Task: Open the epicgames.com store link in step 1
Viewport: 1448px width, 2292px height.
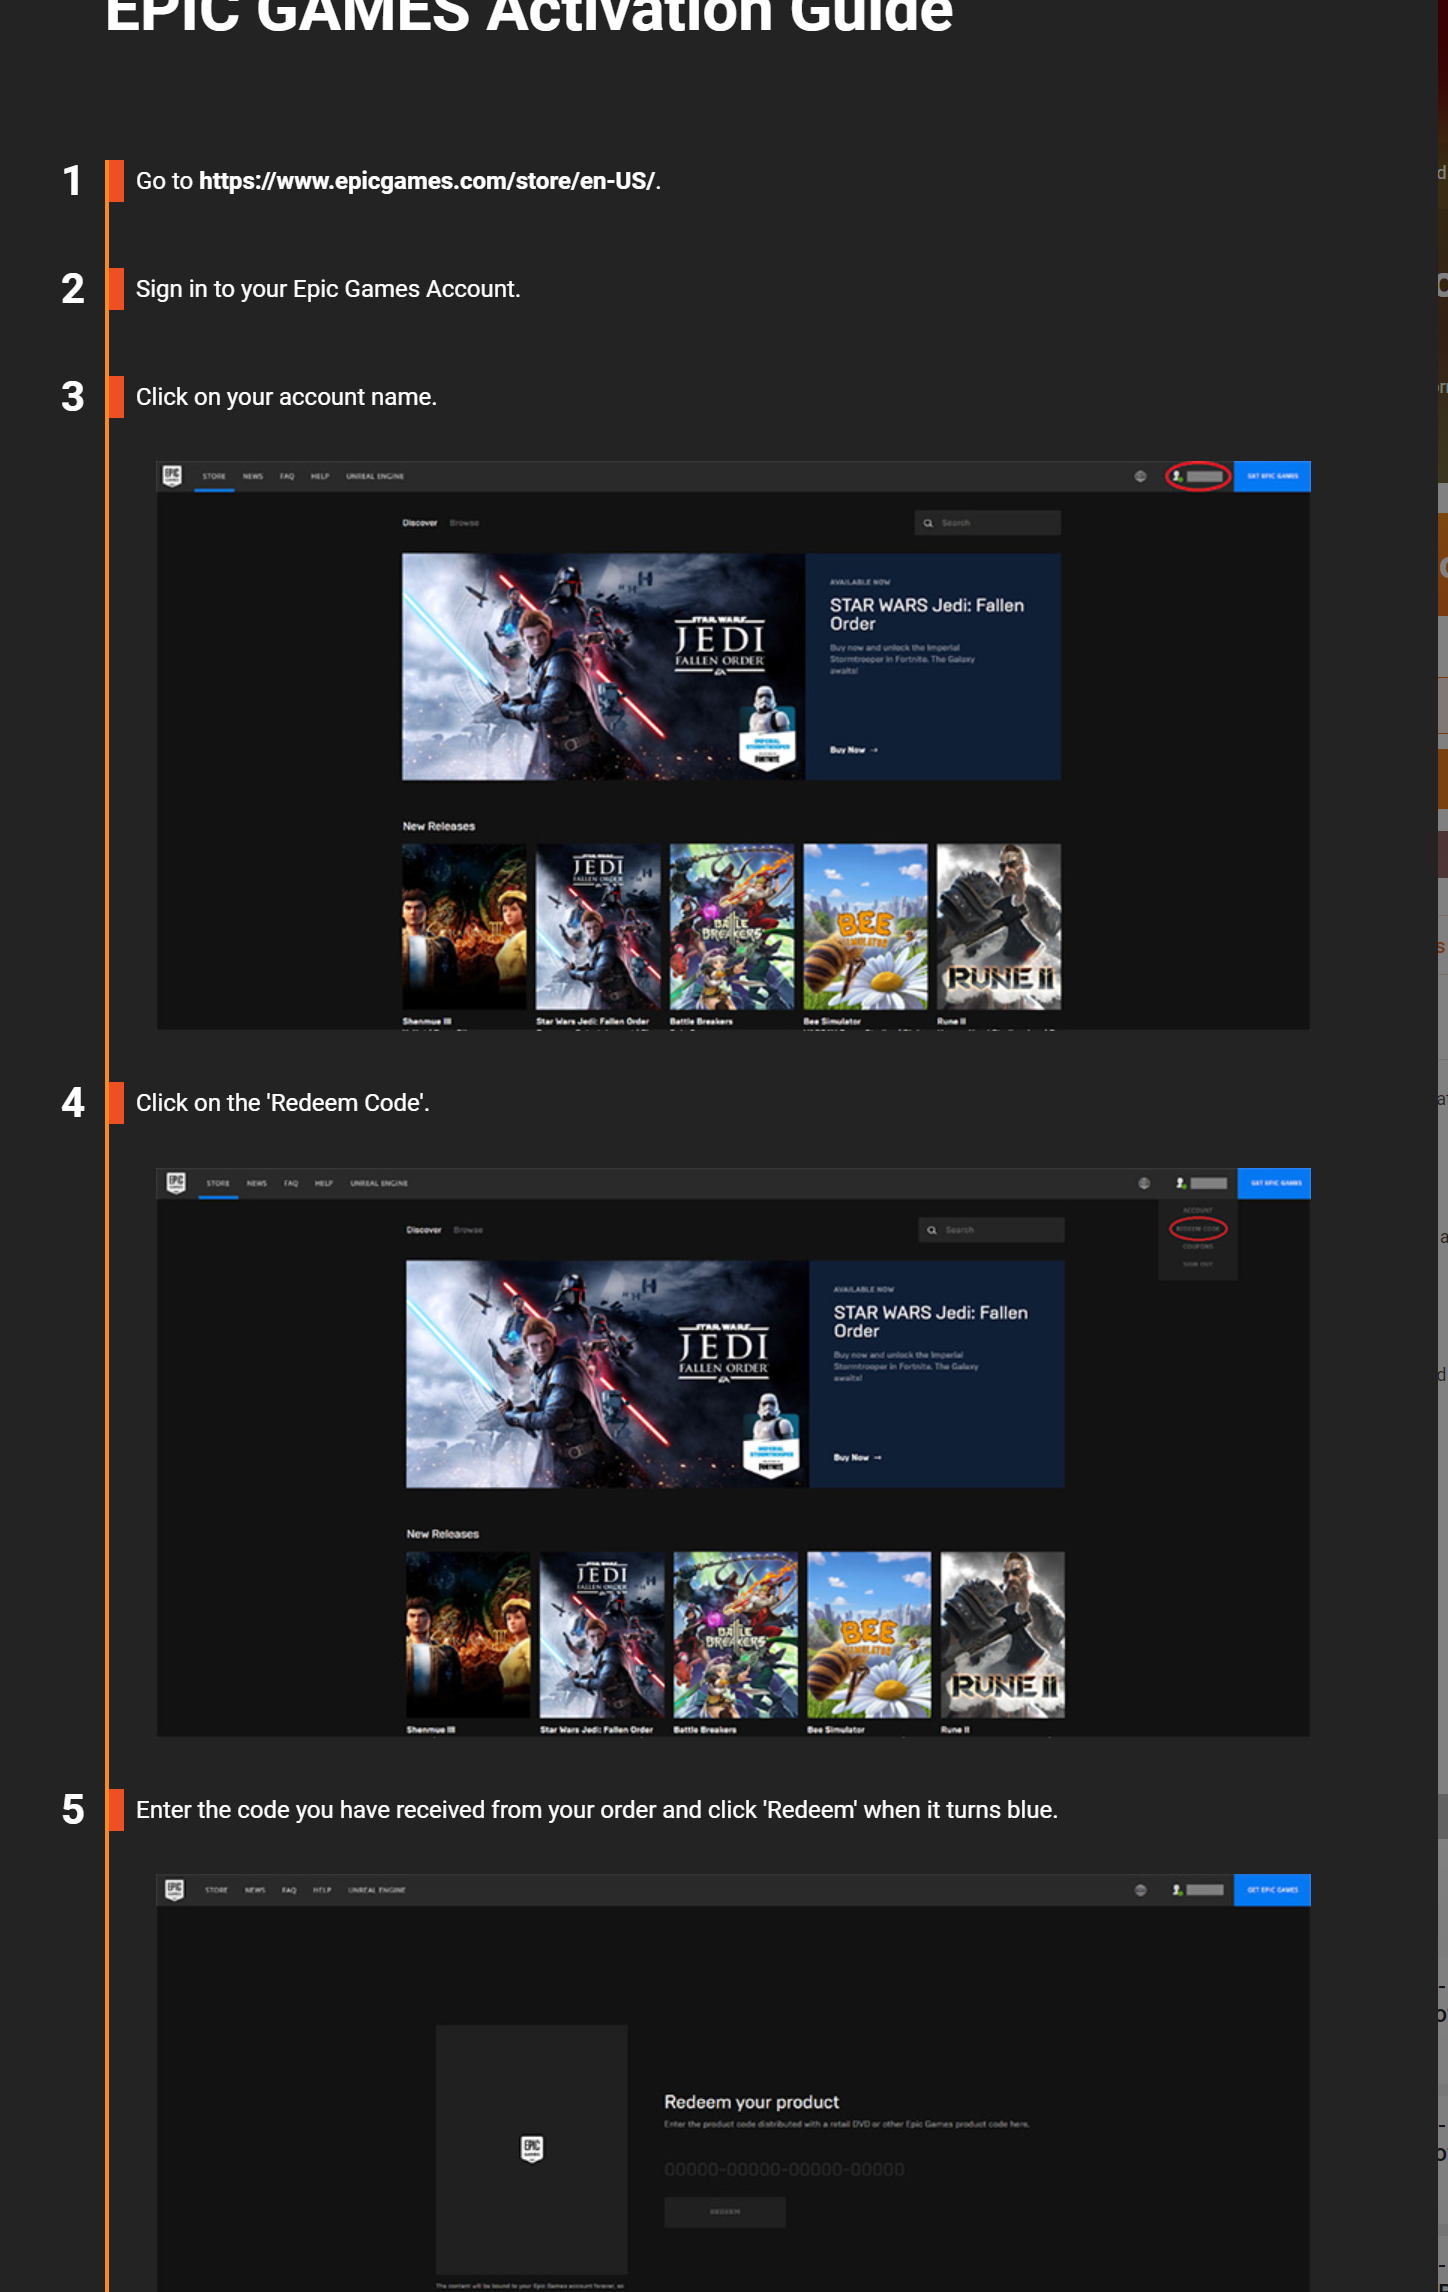Action: [427, 181]
